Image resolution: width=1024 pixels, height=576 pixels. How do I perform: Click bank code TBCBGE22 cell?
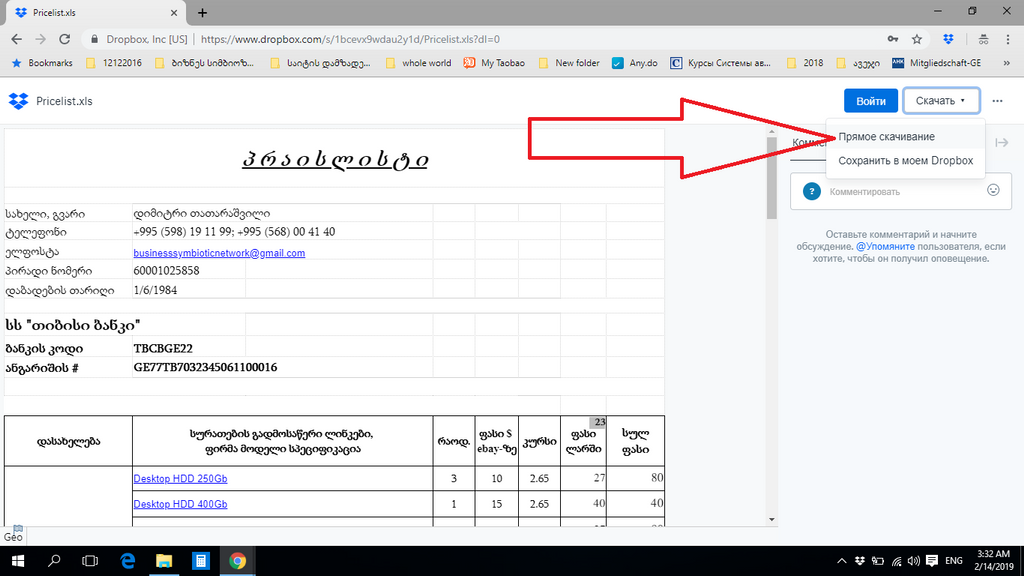(163, 348)
